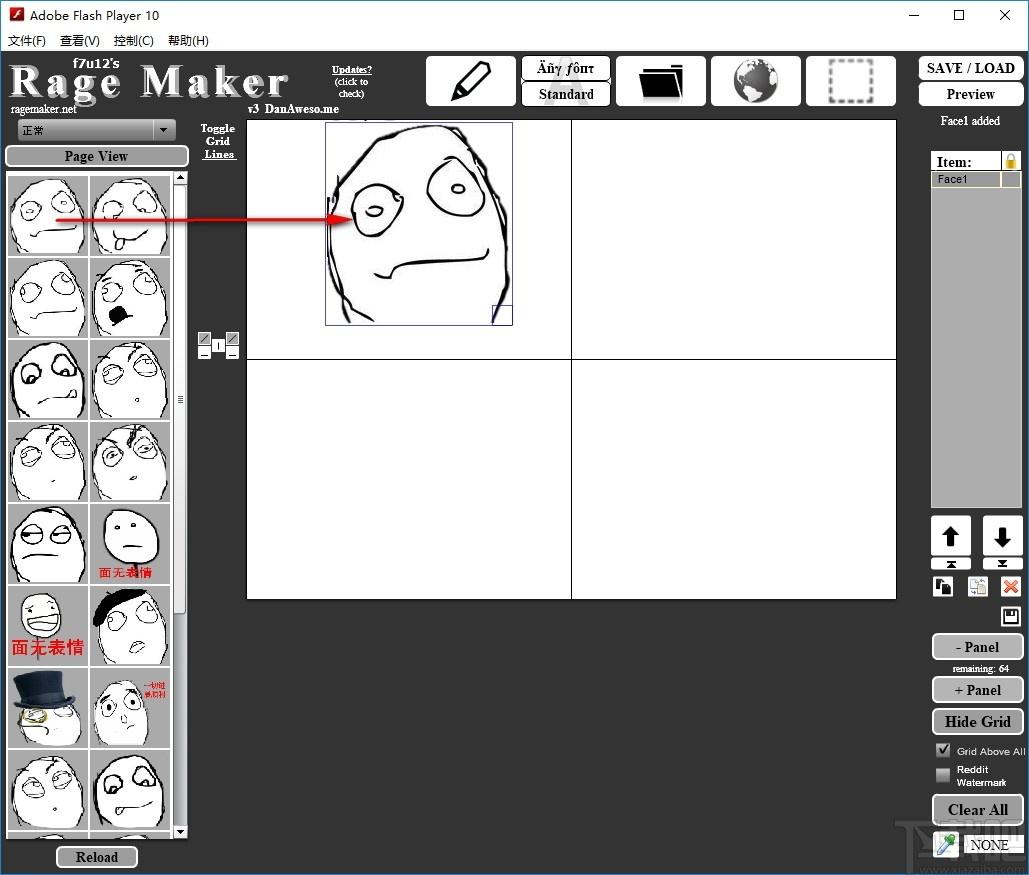The width and height of the screenshot is (1029, 875).
Task: Click the face list scroll-down arrow
Action: pos(180,832)
